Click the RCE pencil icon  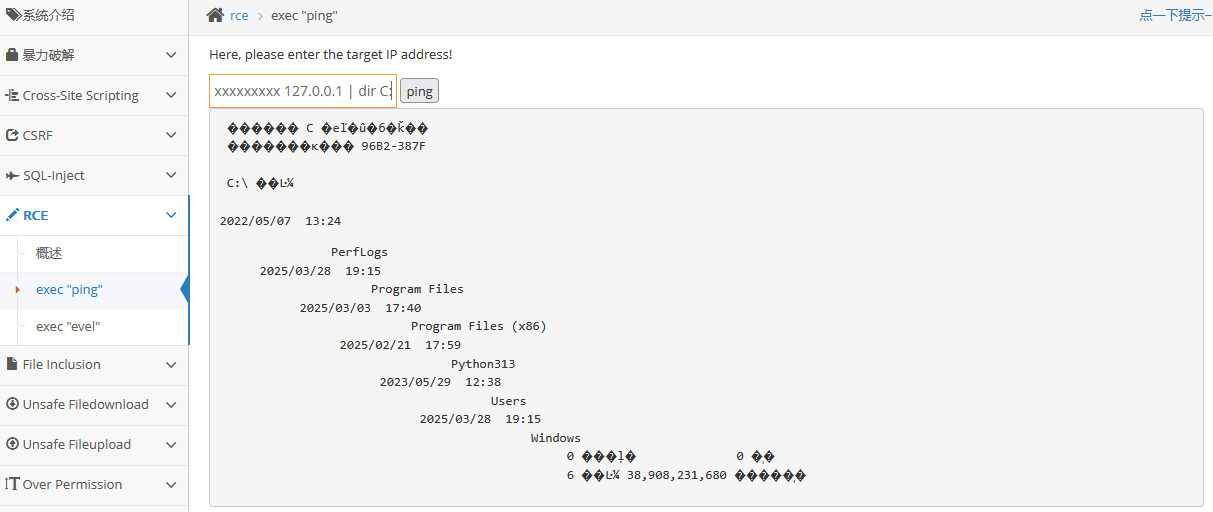12,215
